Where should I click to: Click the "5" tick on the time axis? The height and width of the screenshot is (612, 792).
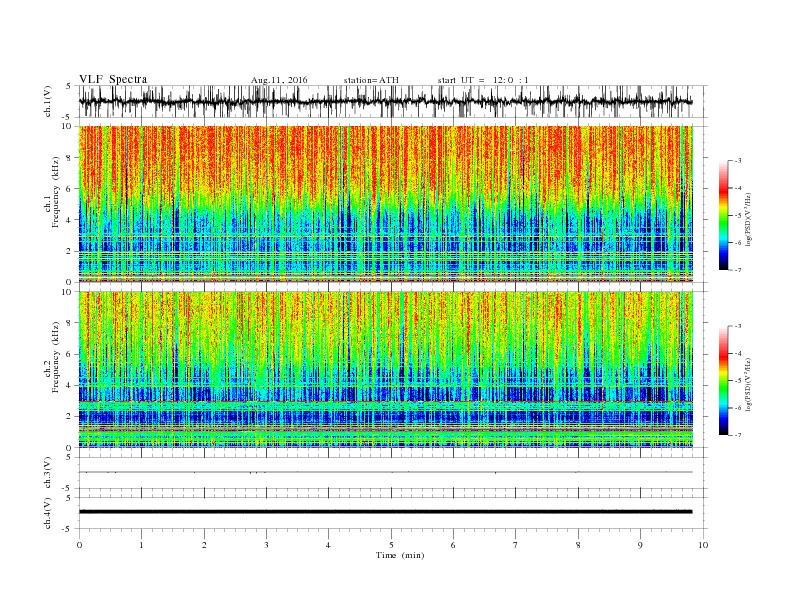coord(391,545)
